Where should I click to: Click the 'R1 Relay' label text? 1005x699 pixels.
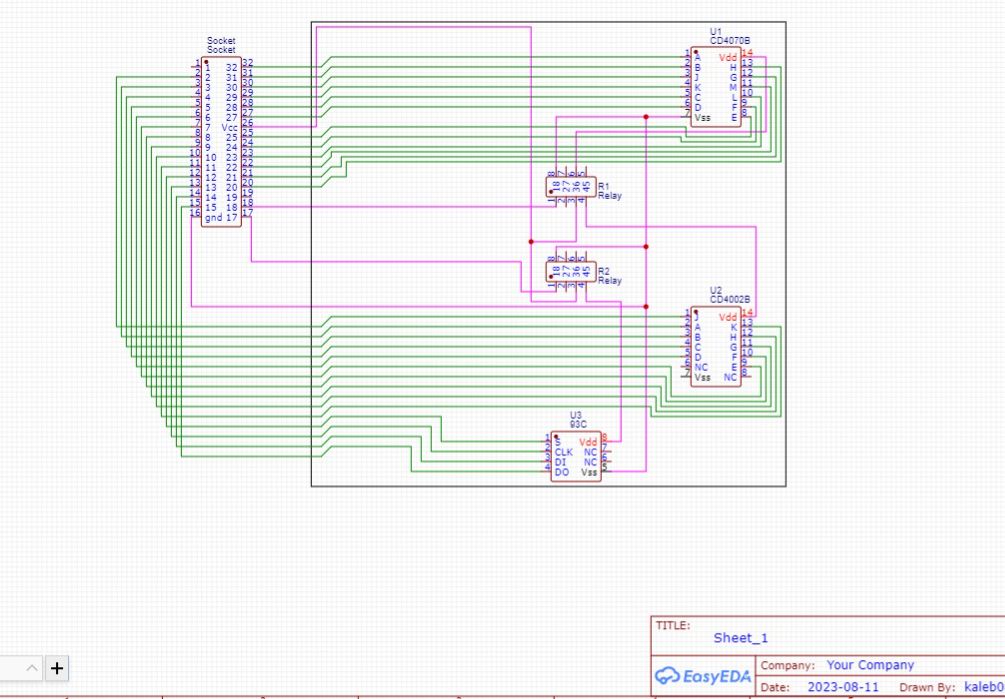(x=609, y=191)
